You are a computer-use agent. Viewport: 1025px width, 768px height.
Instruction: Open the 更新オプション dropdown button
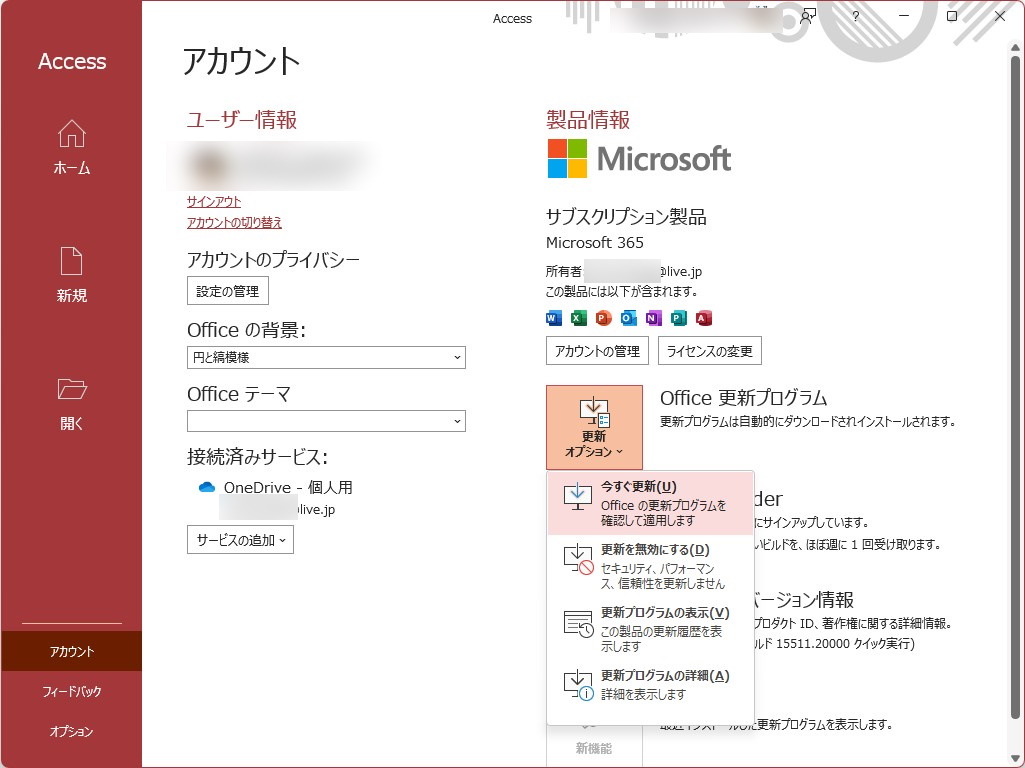tap(595, 428)
